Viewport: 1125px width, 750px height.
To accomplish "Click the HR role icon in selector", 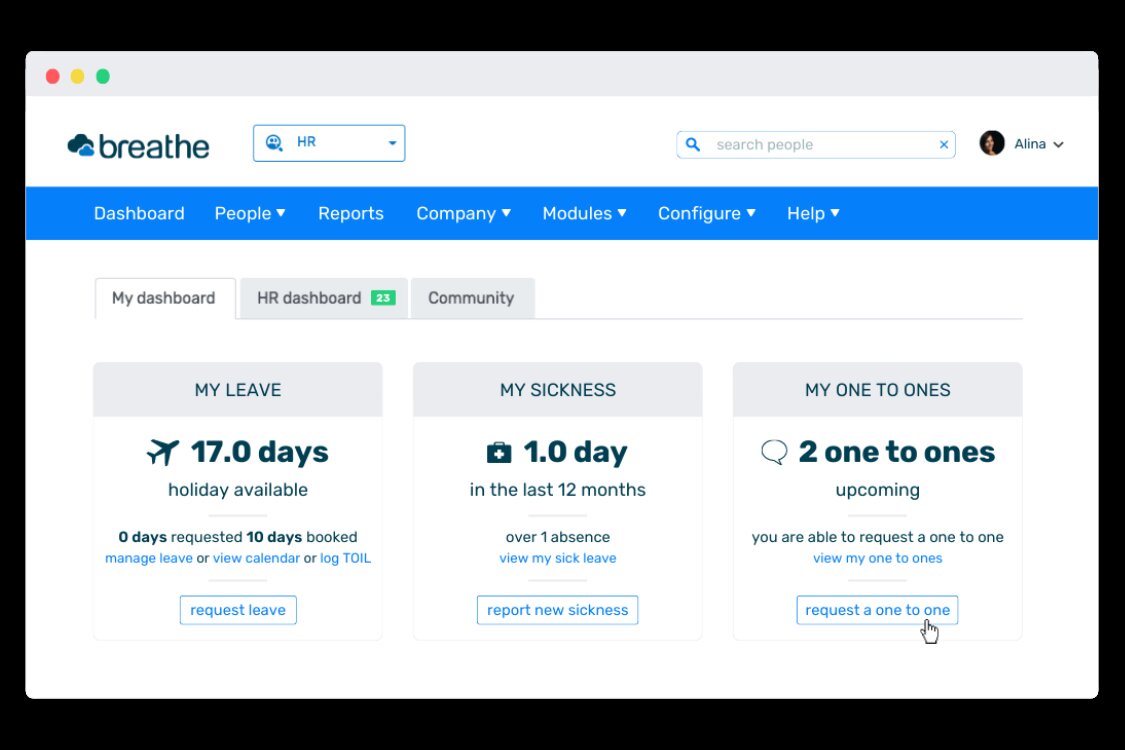I will coord(274,143).
